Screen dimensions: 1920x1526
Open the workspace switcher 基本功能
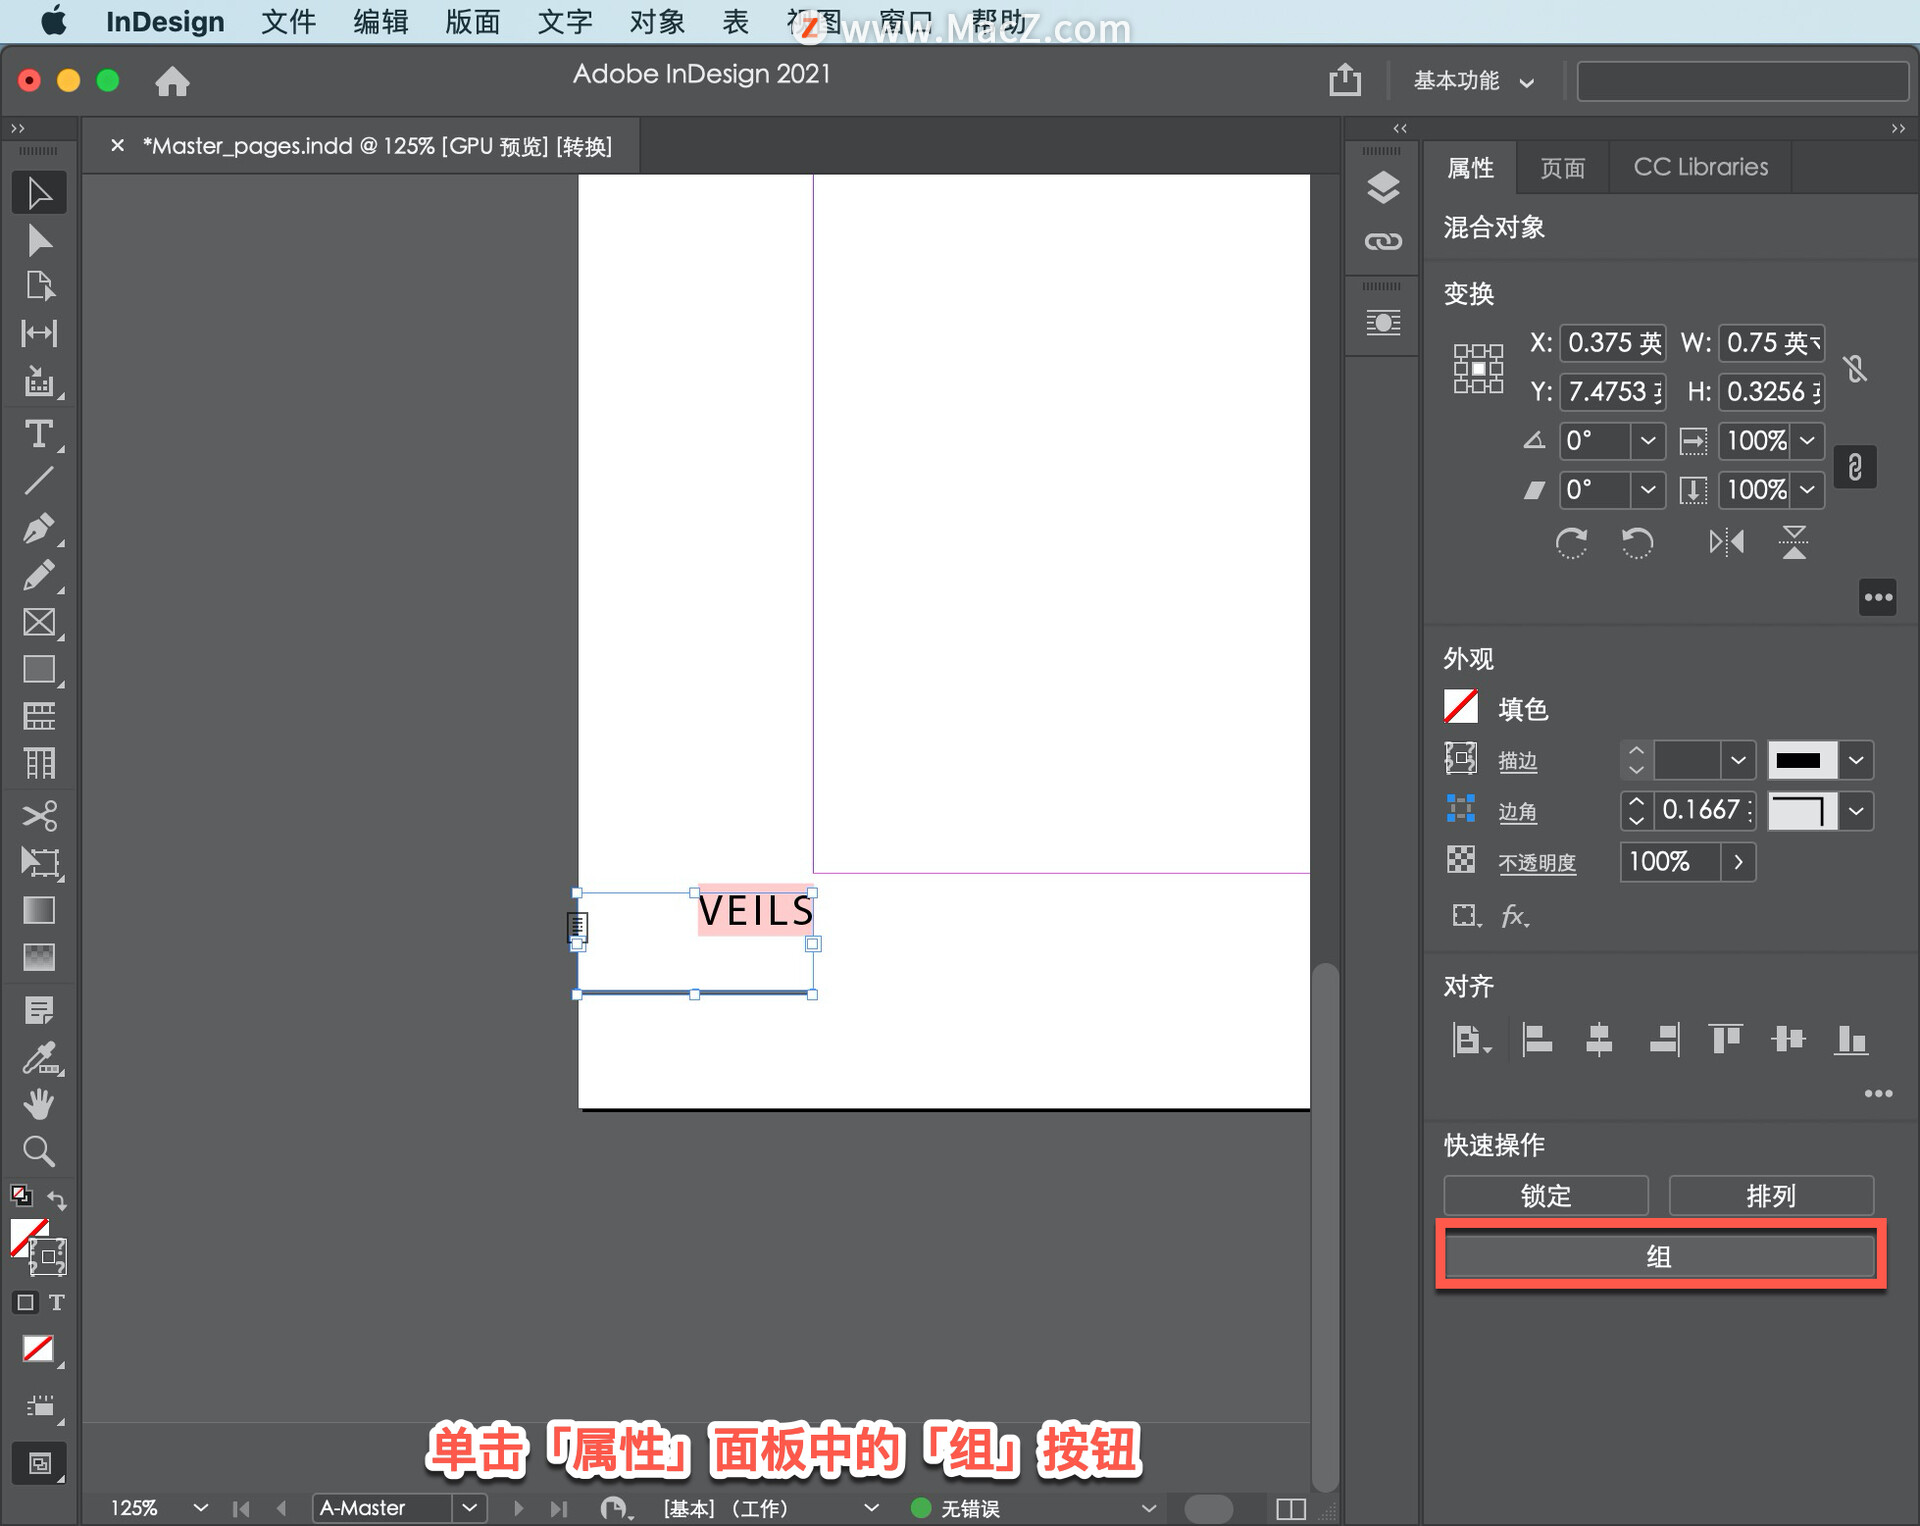click(x=1474, y=80)
